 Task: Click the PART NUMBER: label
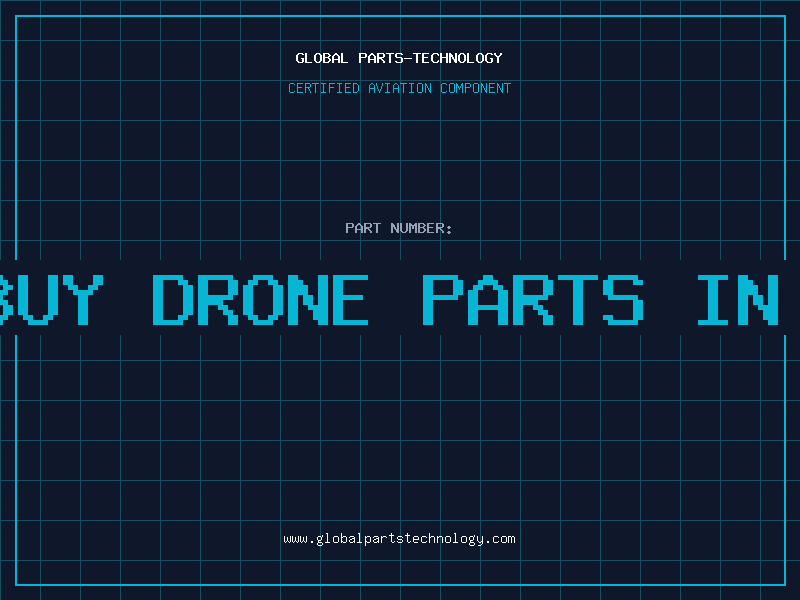(399, 228)
